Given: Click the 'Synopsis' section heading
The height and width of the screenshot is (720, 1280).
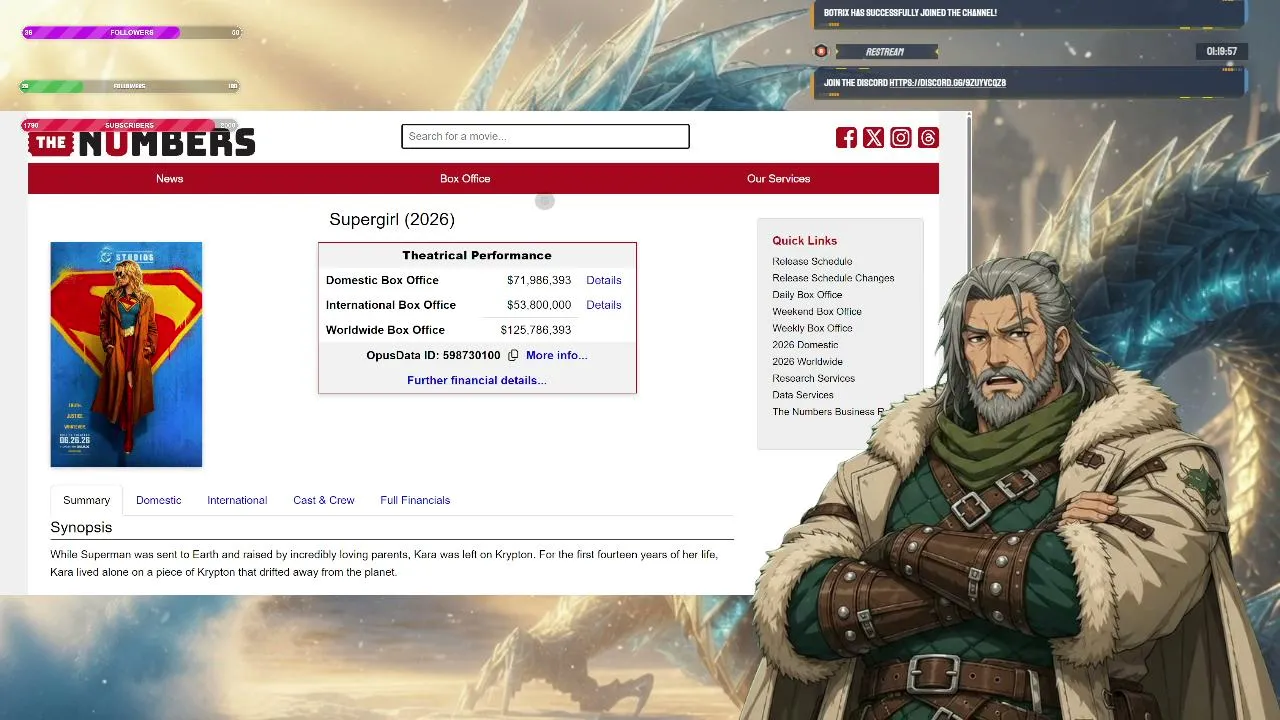Looking at the screenshot, I should tap(81, 527).
